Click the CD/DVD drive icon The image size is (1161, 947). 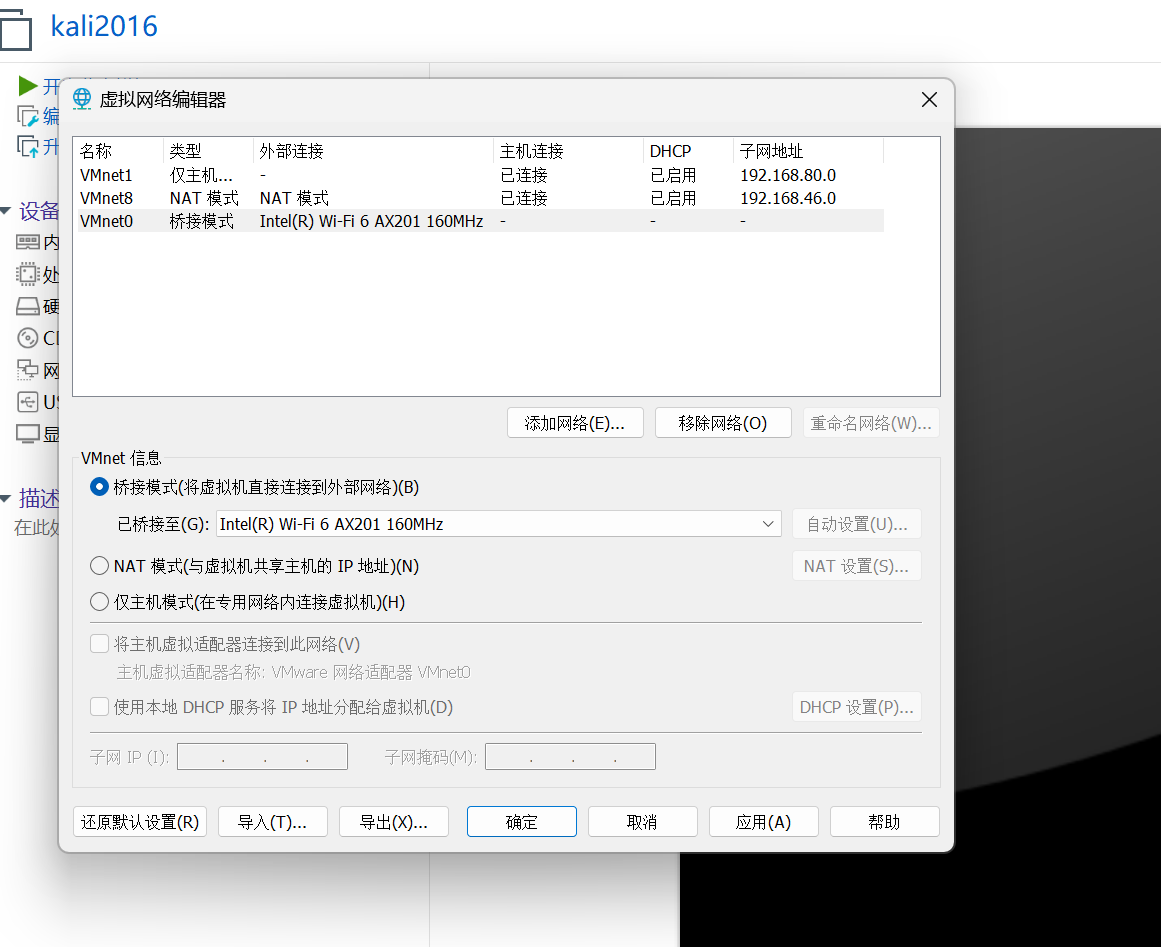(x=27, y=338)
